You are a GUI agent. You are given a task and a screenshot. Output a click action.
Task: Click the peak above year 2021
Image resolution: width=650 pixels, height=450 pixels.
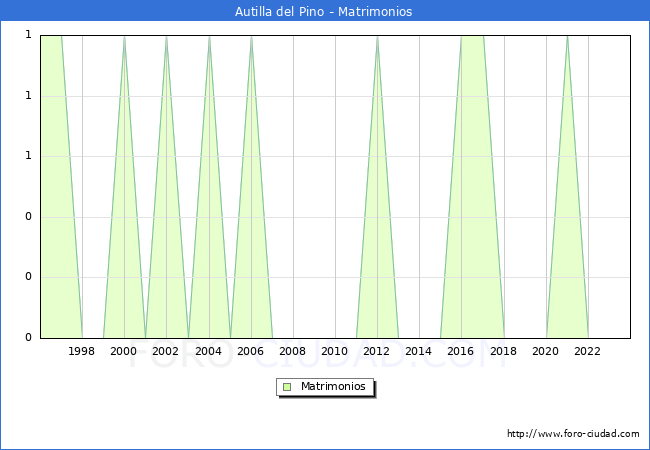tap(568, 37)
